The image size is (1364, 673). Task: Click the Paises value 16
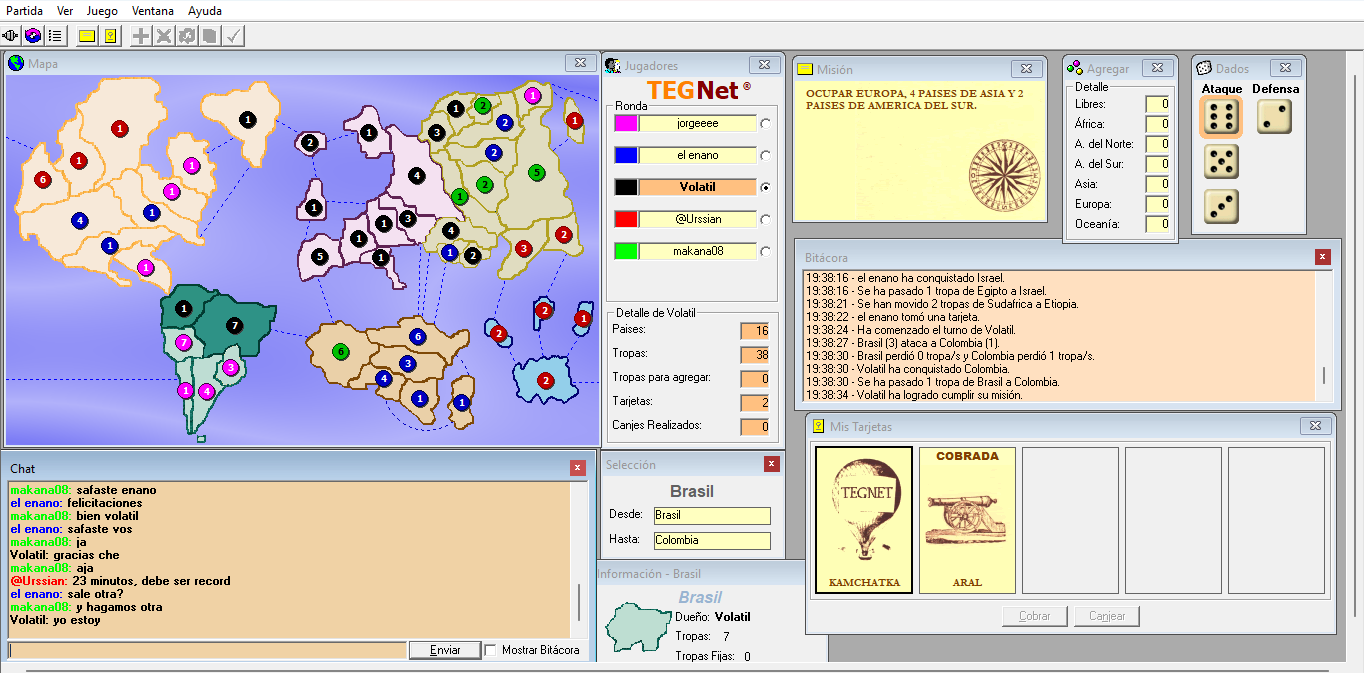(x=754, y=331)
